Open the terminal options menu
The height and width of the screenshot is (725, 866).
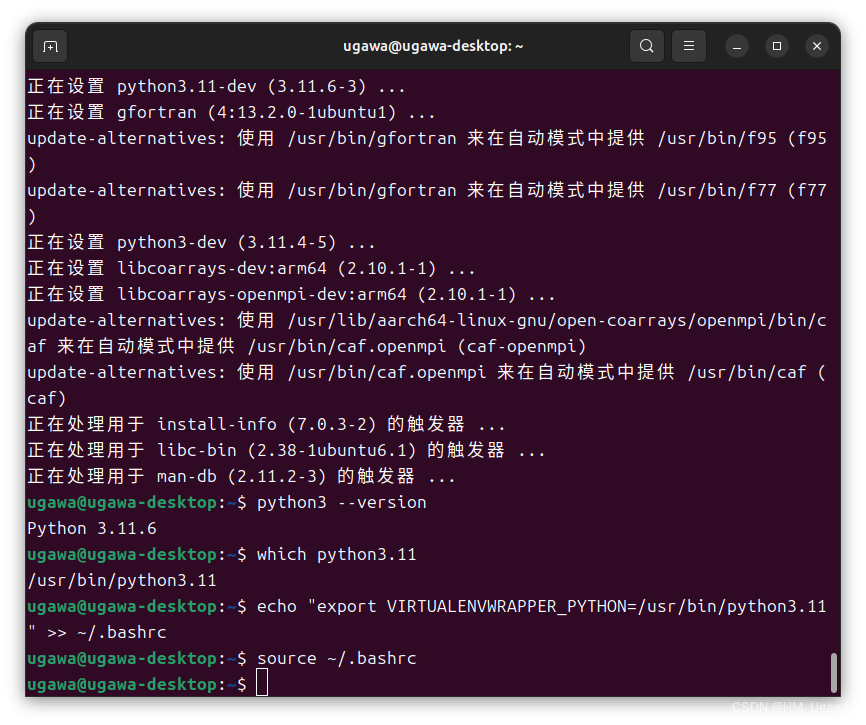tap(688, 46)
